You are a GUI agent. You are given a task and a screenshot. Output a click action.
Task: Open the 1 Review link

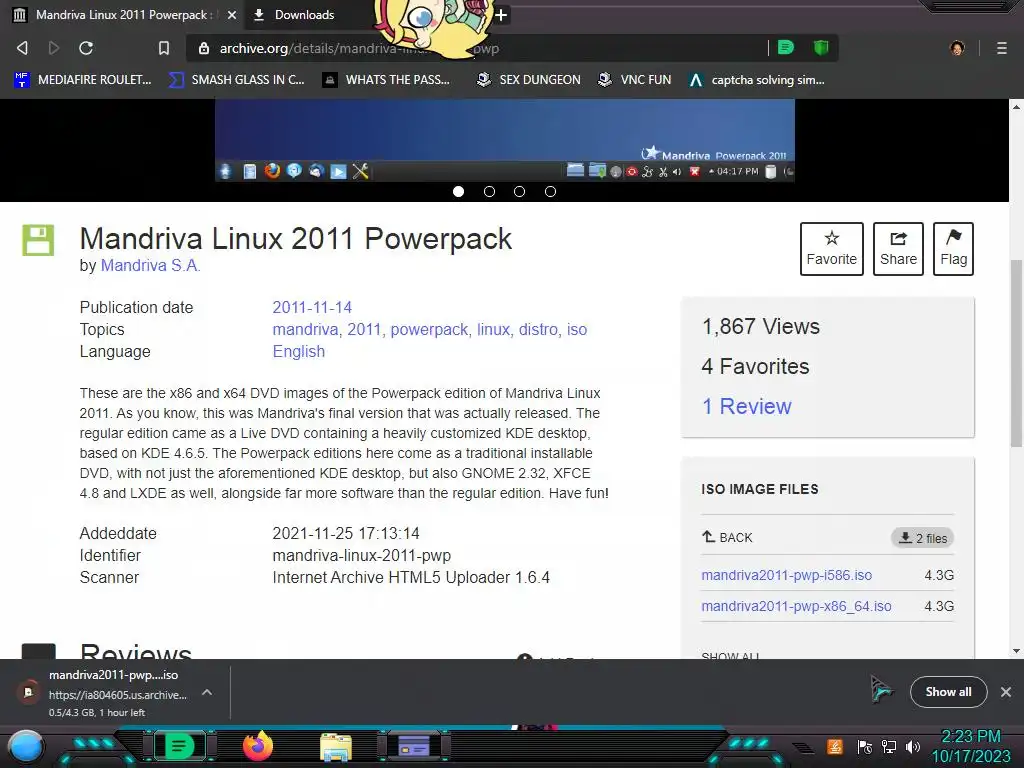[x=746, y=406]
